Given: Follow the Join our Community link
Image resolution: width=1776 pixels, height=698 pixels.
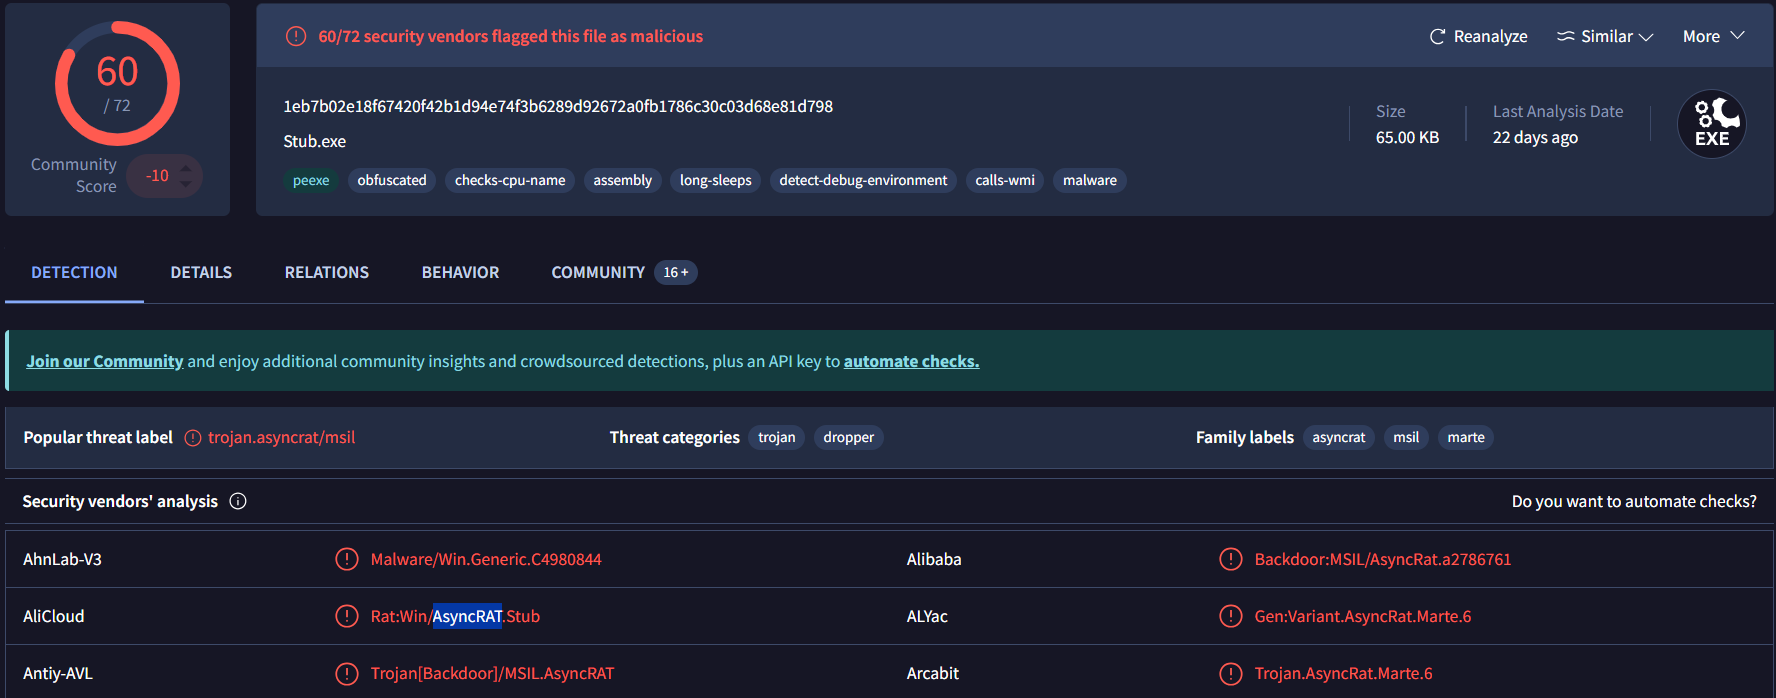Looking at the screenshot, I should (105, 361).
